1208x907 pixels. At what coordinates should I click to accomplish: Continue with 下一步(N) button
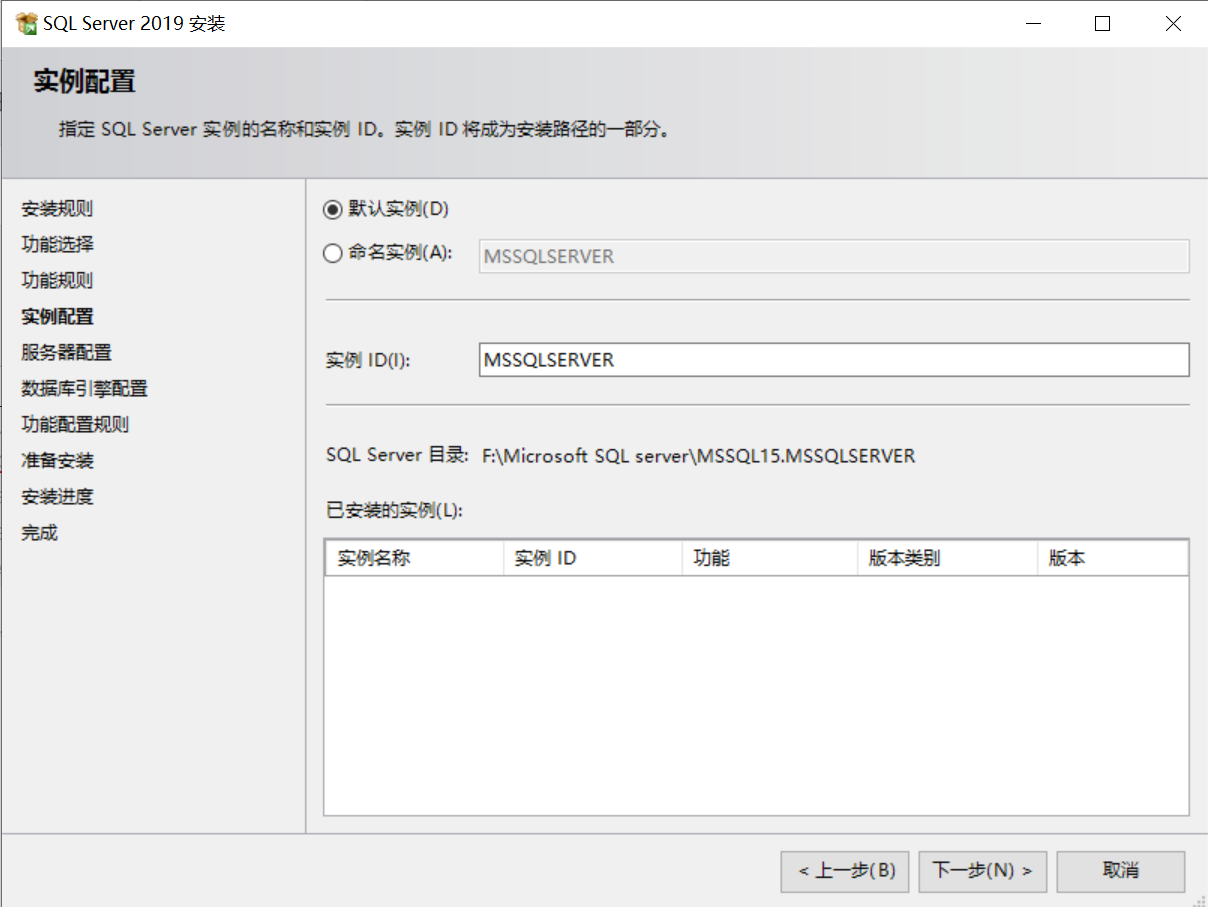pyautogui.click(x=983, y=871)
